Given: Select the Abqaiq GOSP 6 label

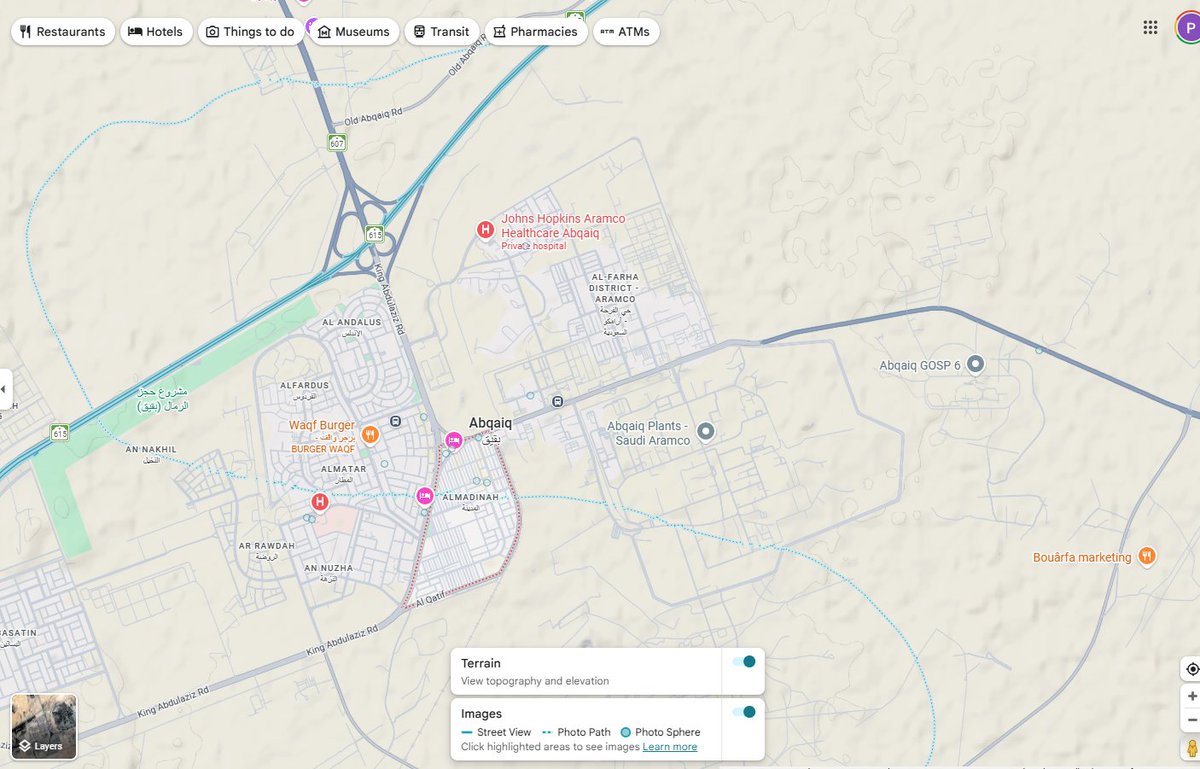Looking at the screenshot, I should coord(920,366).
